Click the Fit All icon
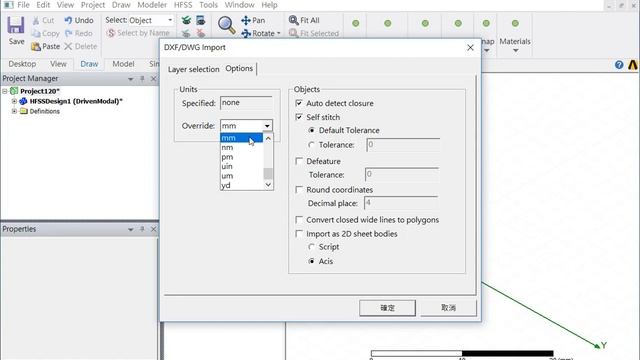The image size is (640, 360). pyautogui.click(x=293, y=20)
